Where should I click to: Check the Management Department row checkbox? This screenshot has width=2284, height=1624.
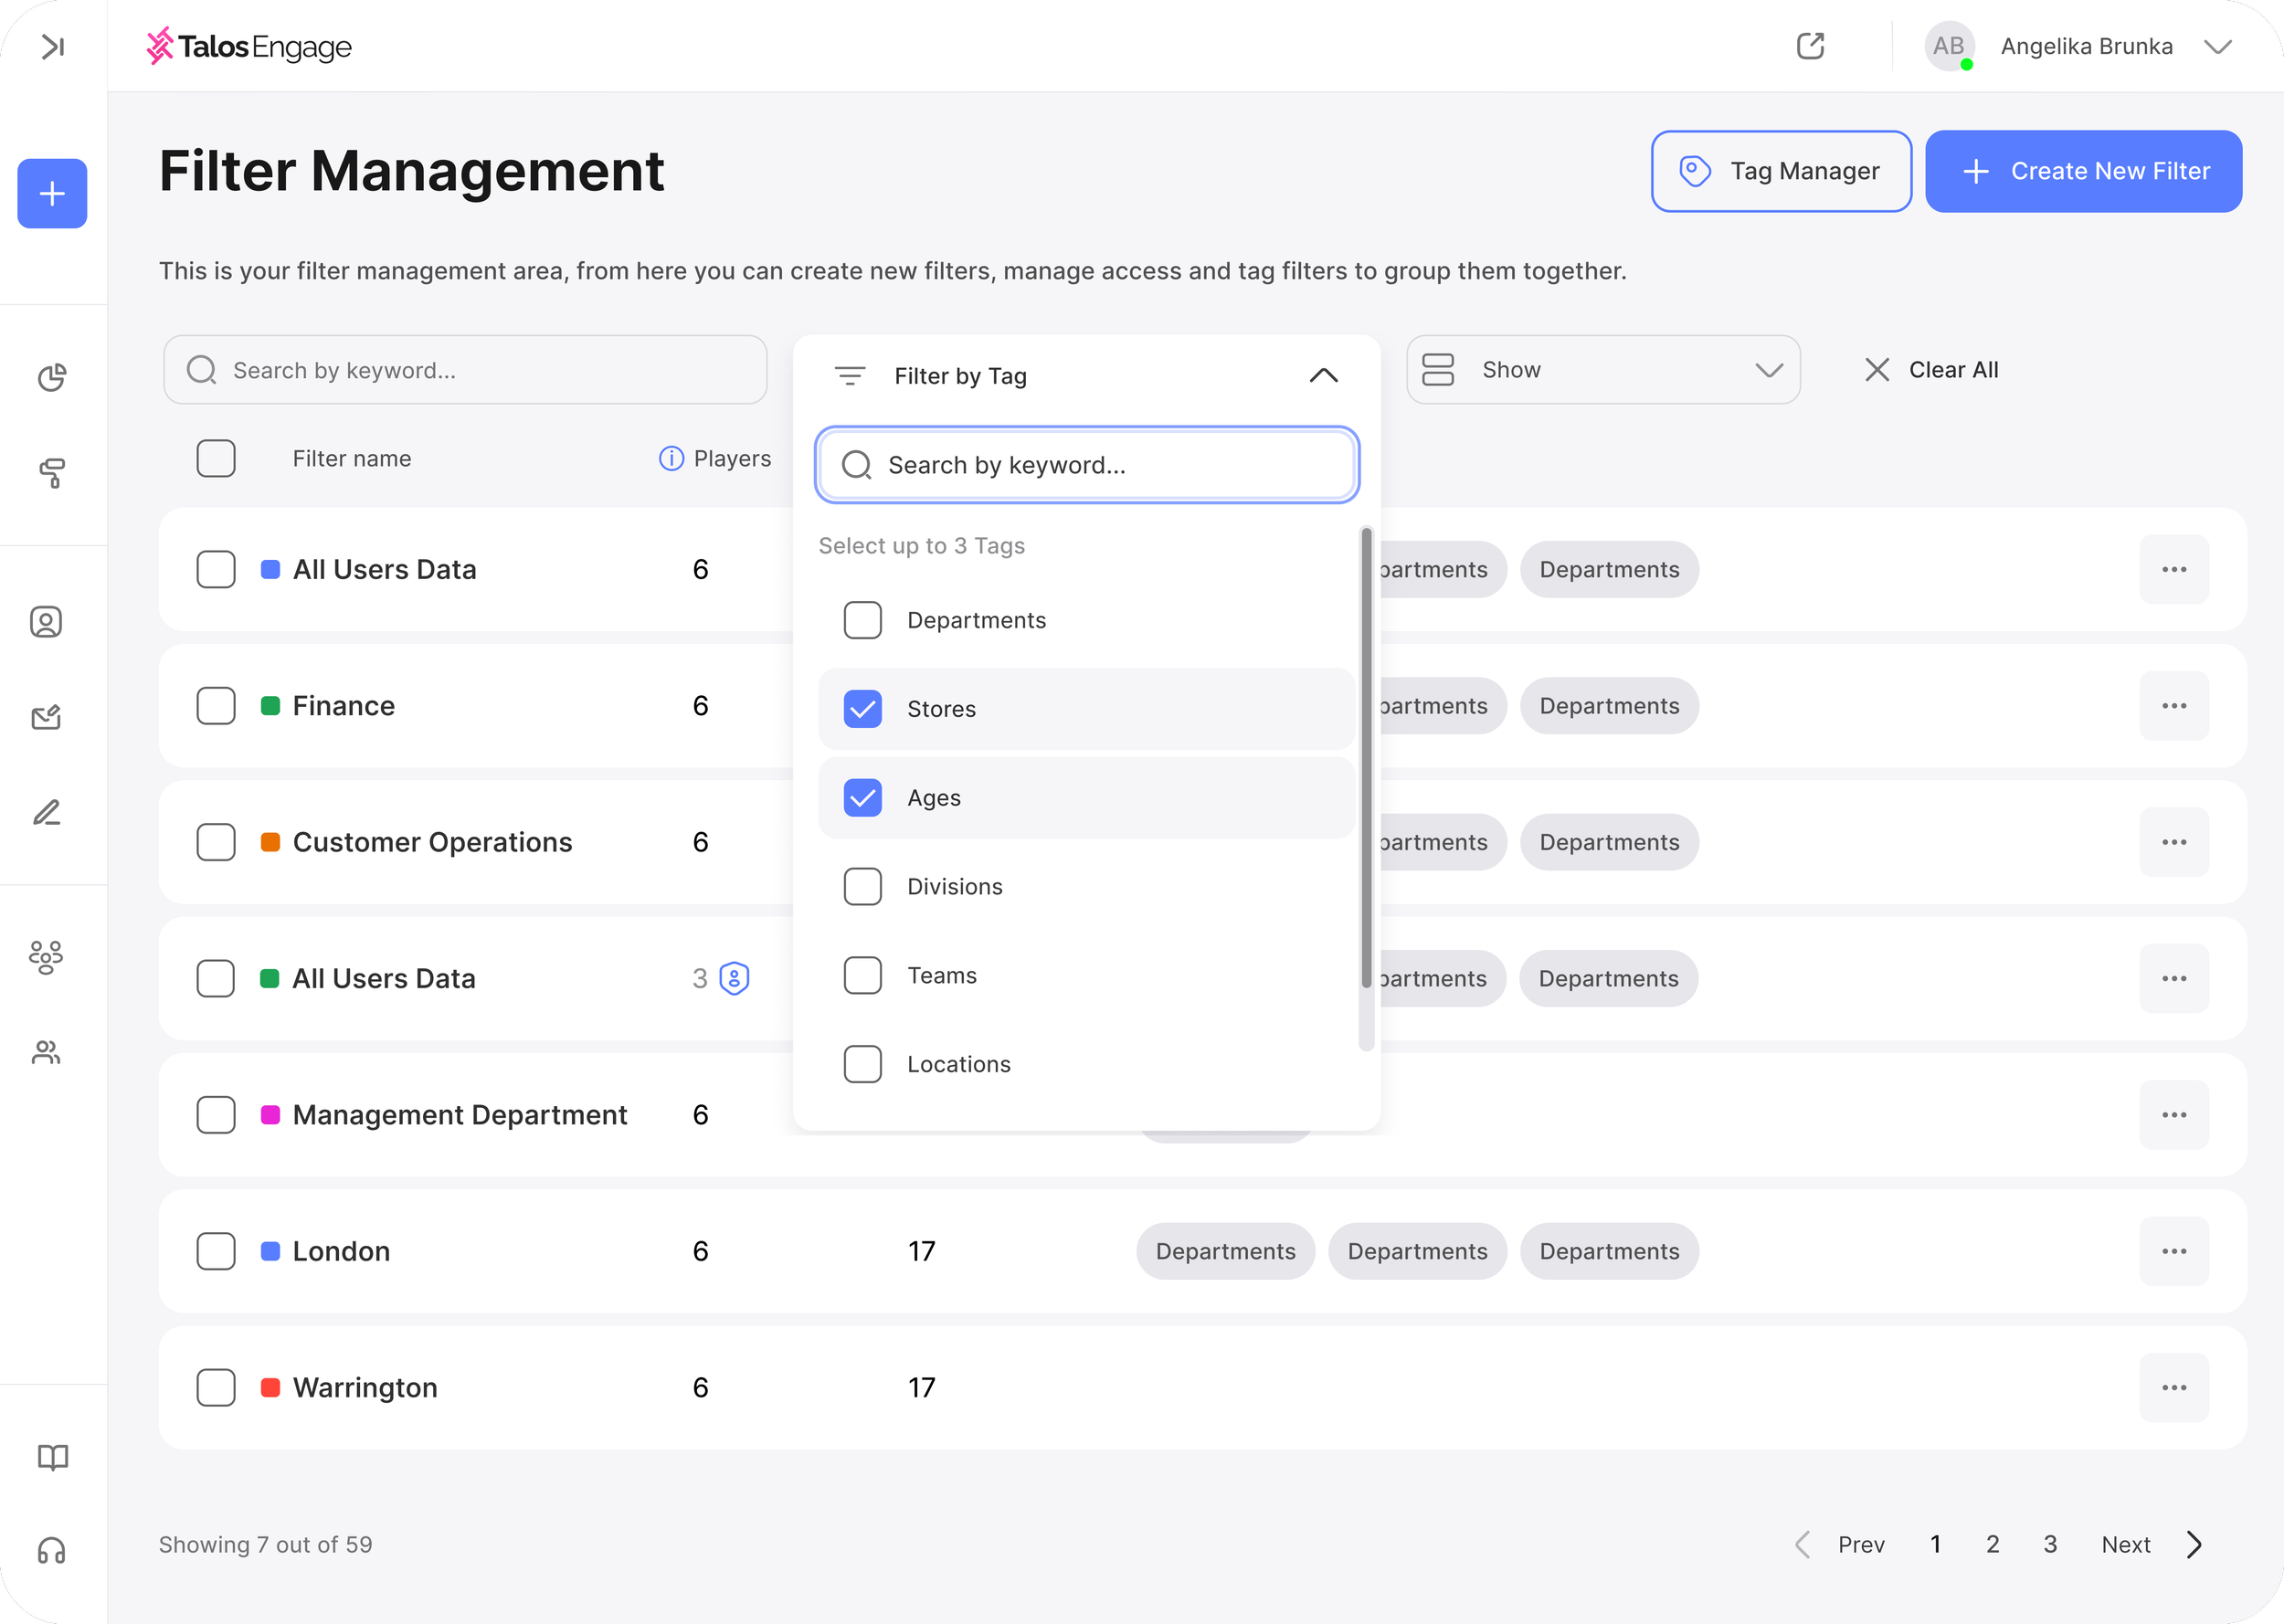click(216, 1115)
